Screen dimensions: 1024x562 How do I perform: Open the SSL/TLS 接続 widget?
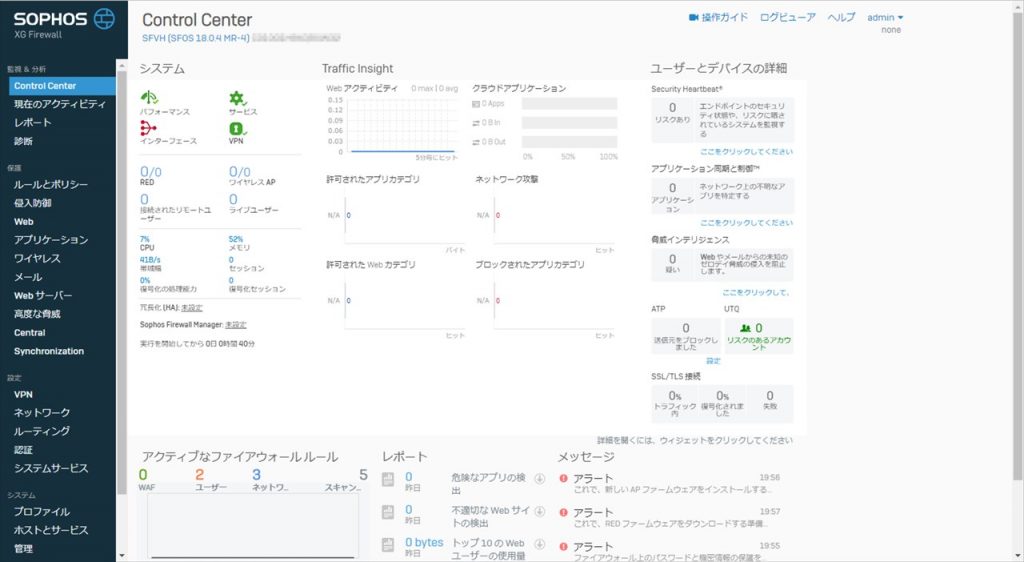pos(722,403)
